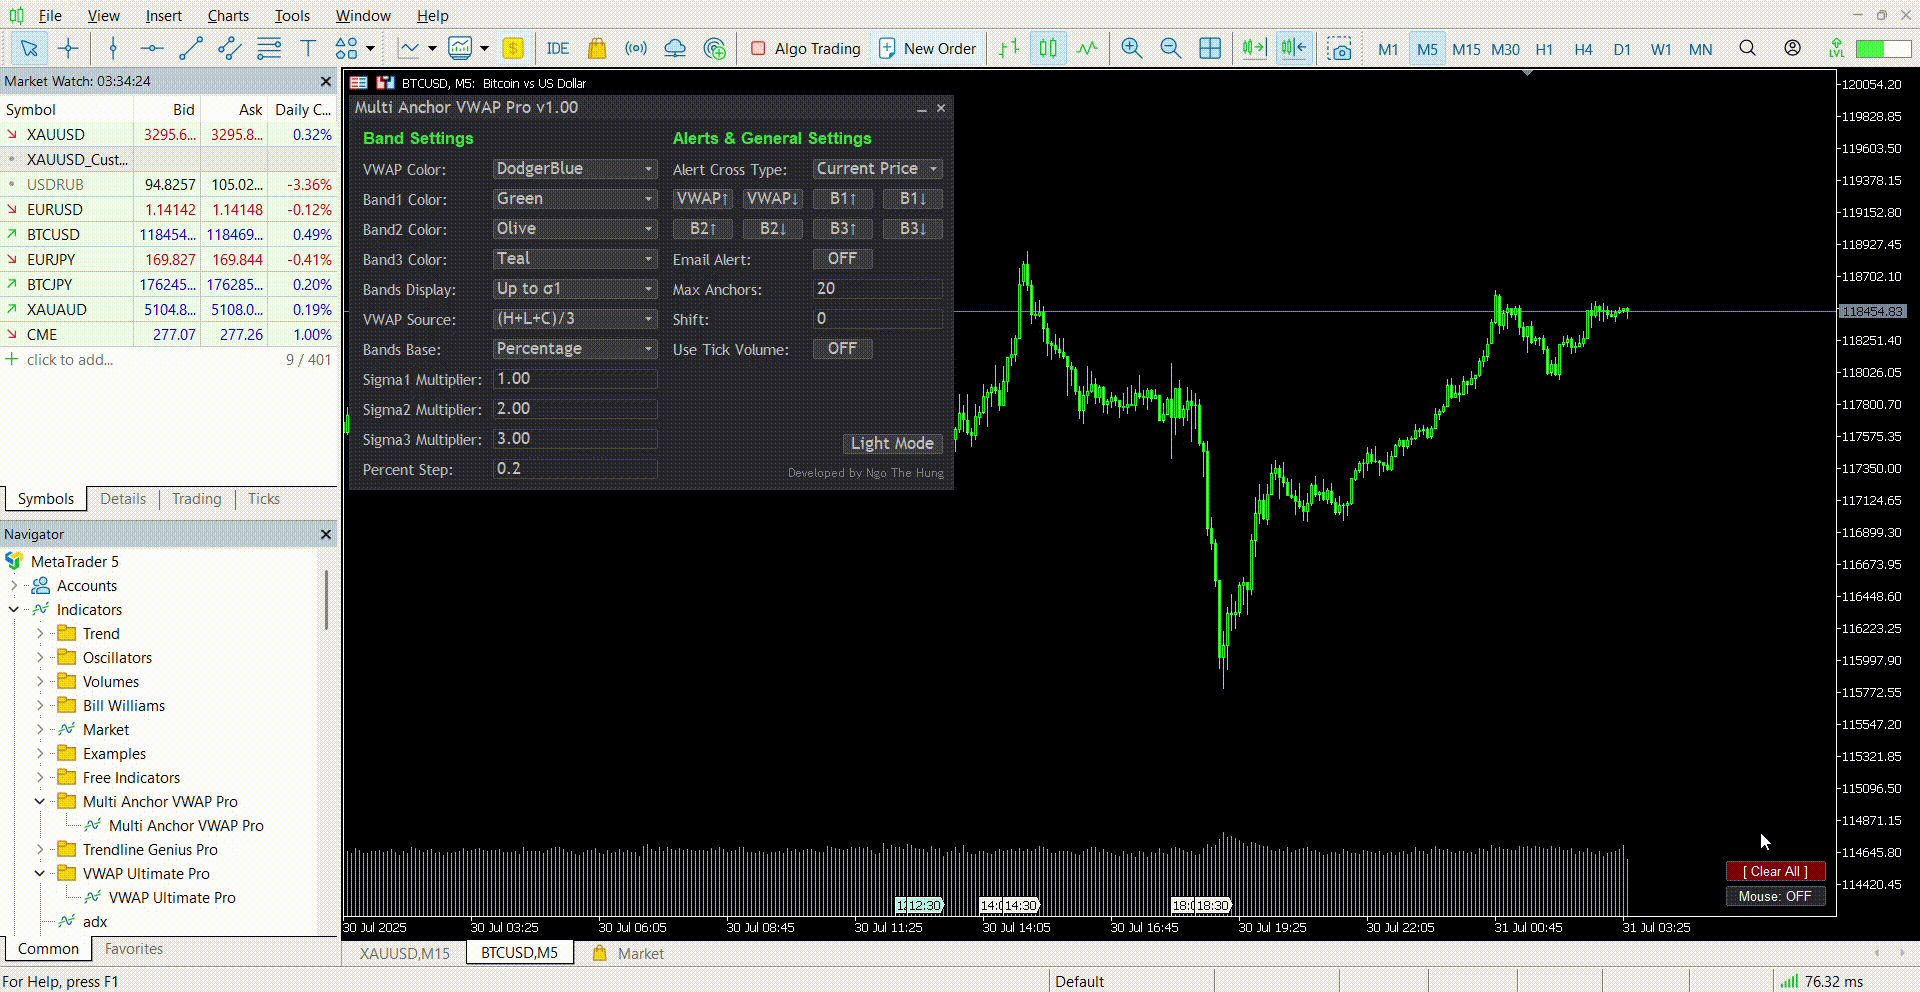This screenshot has height=992, width=1920.
Task: Toggle Mouse: OFF button
Action: 1775,896
